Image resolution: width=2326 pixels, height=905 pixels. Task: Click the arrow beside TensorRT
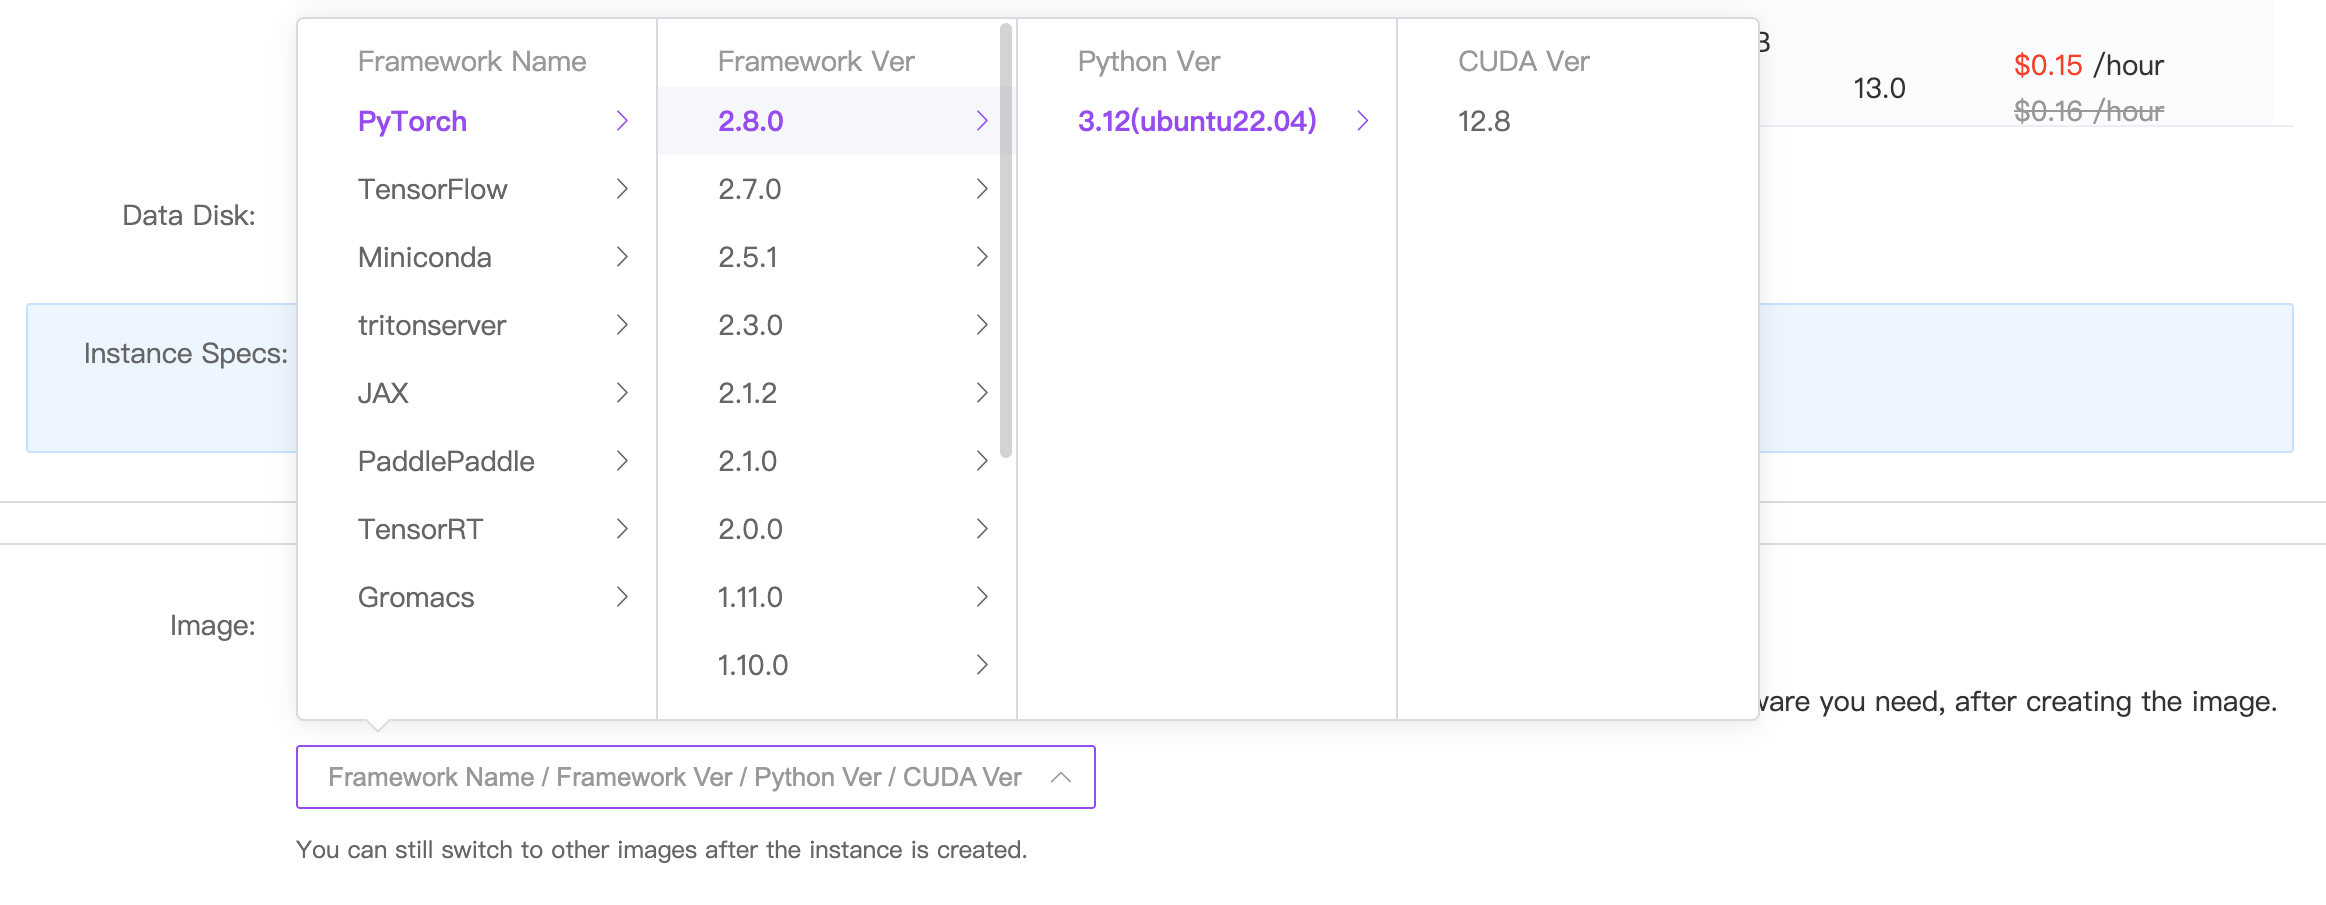622,529
